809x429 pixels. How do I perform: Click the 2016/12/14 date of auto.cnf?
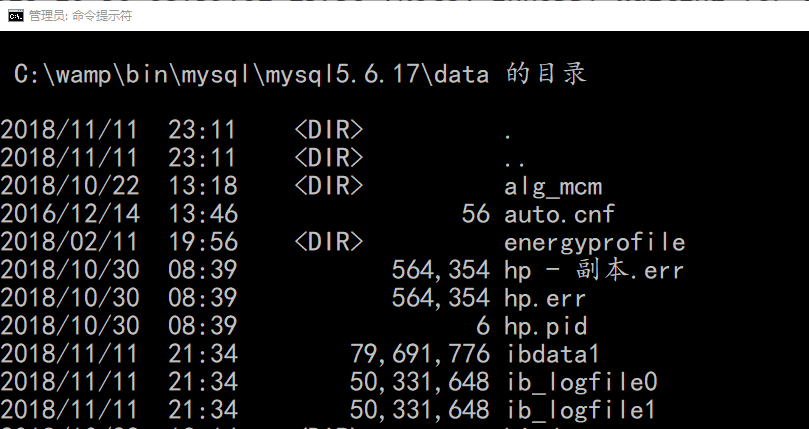coord(69,214)
